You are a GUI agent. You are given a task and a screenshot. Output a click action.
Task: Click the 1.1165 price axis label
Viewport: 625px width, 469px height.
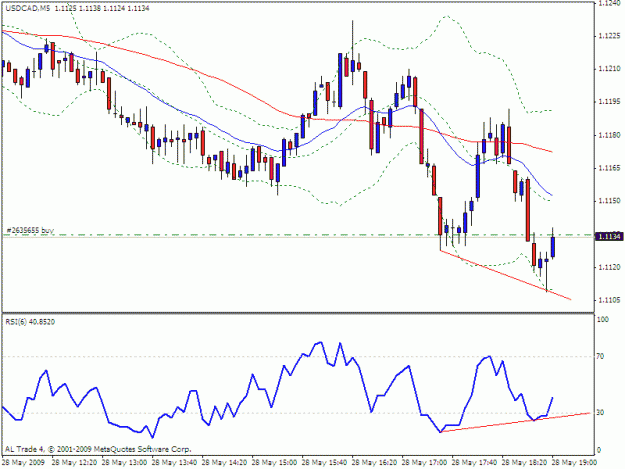(x=609, y=169)
